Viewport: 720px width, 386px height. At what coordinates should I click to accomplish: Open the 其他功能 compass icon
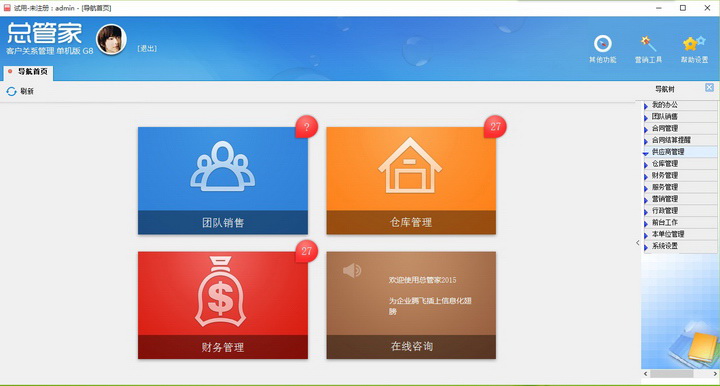[602, 44]
